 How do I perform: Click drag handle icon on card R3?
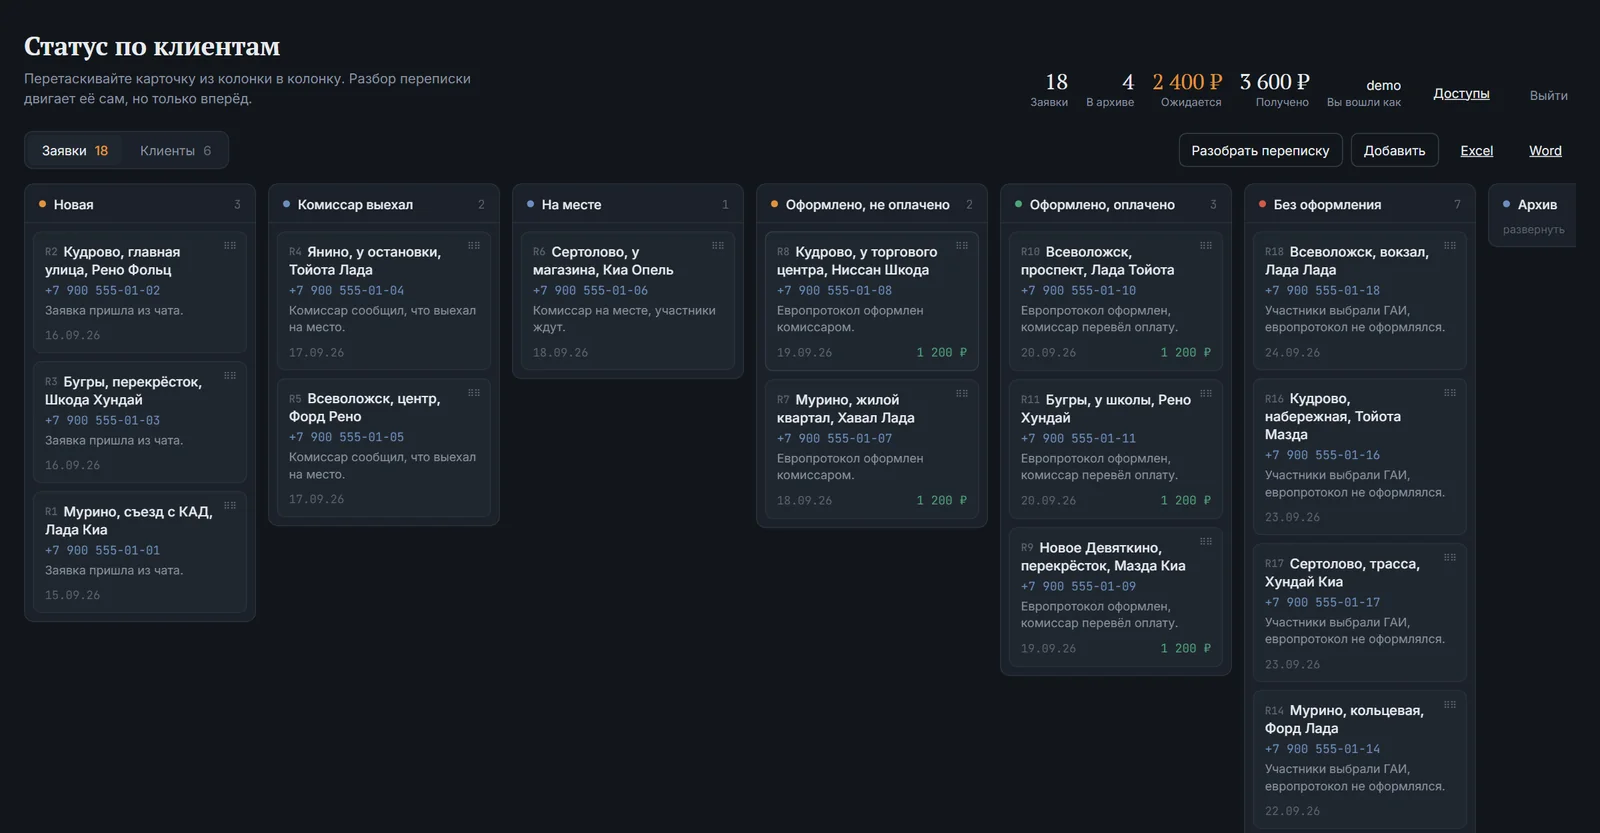[x=230, y=375]
